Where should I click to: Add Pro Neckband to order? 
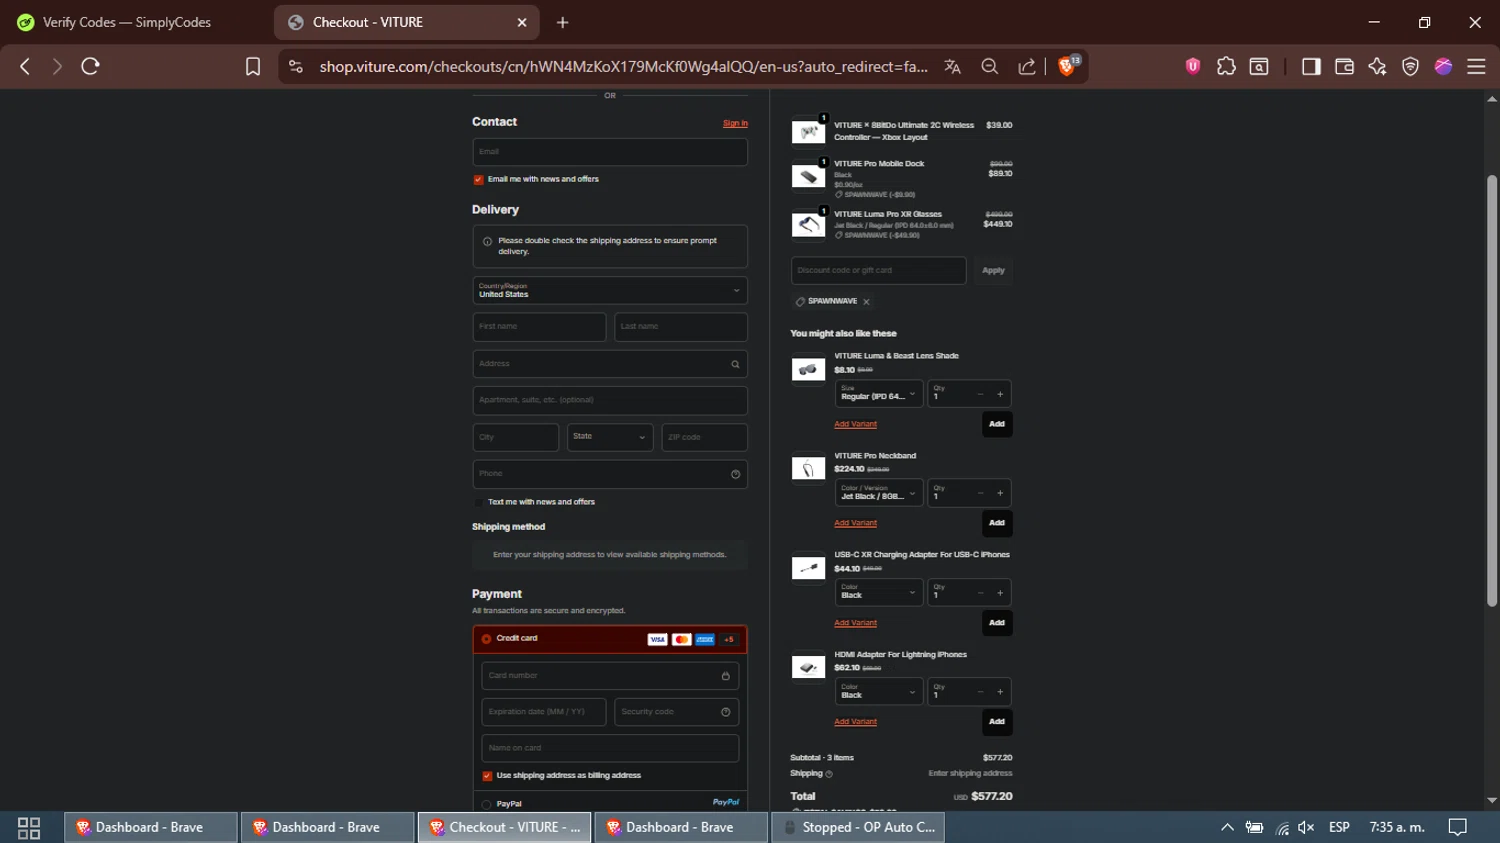pos(997,523)
